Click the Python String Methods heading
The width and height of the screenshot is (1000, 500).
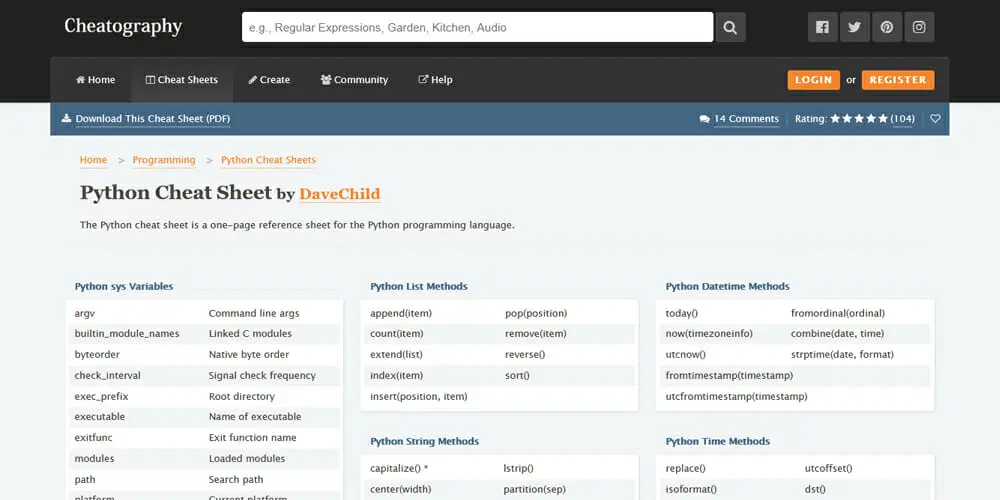click(x=425, y=441)
